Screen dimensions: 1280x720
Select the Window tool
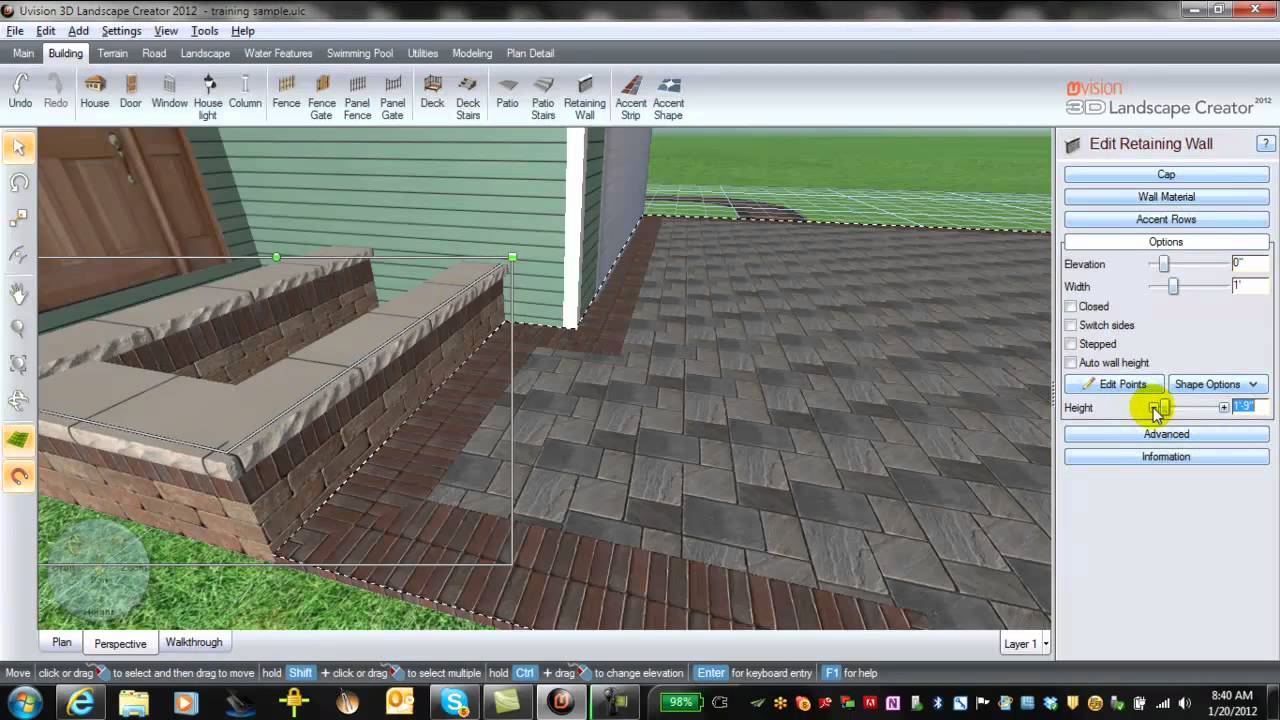(x=169, y=91)
